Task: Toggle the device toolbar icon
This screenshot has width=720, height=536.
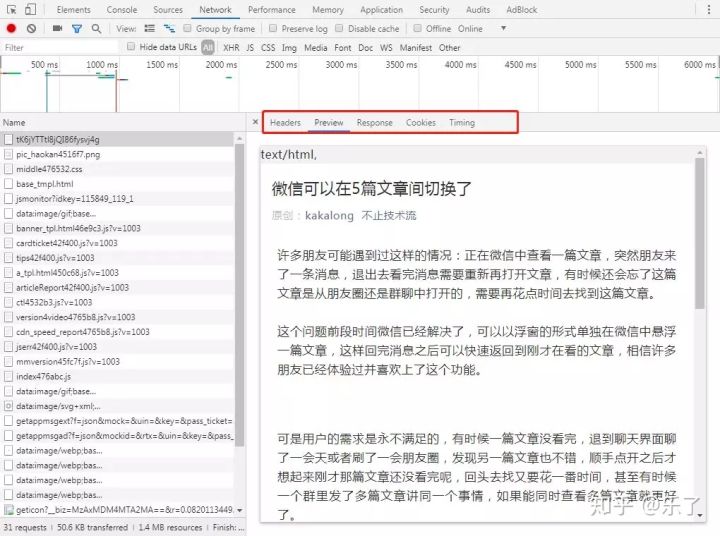Action: pyautogui.click(x=30, y=9)
